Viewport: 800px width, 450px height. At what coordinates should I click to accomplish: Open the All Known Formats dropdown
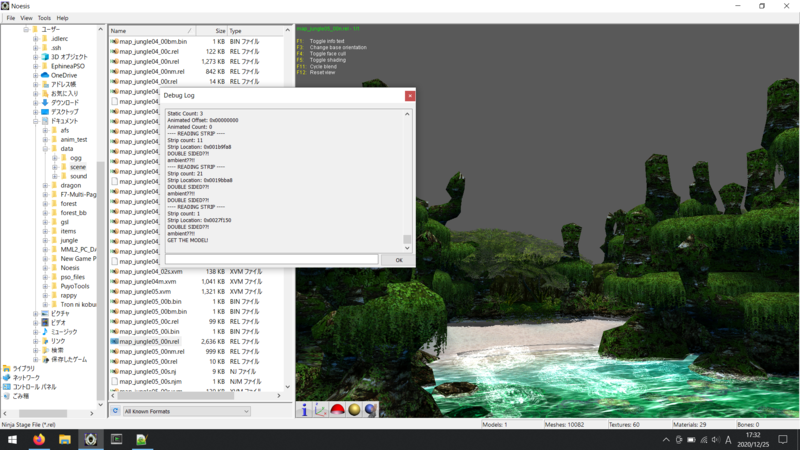point(186,411)
